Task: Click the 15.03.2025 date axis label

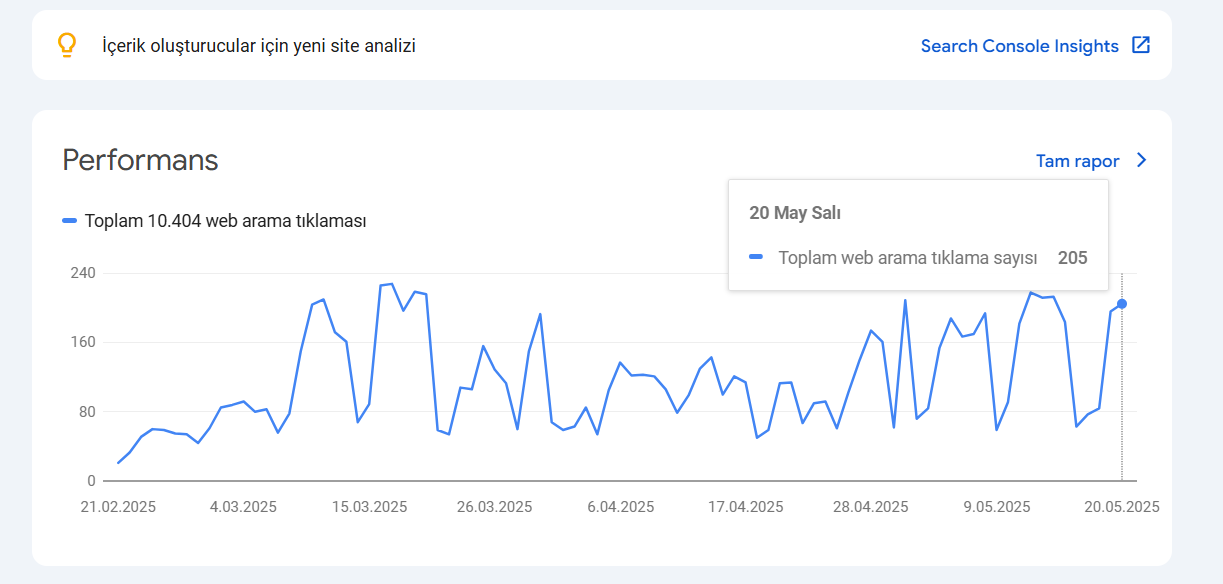Action: click(x=369, y=507)
